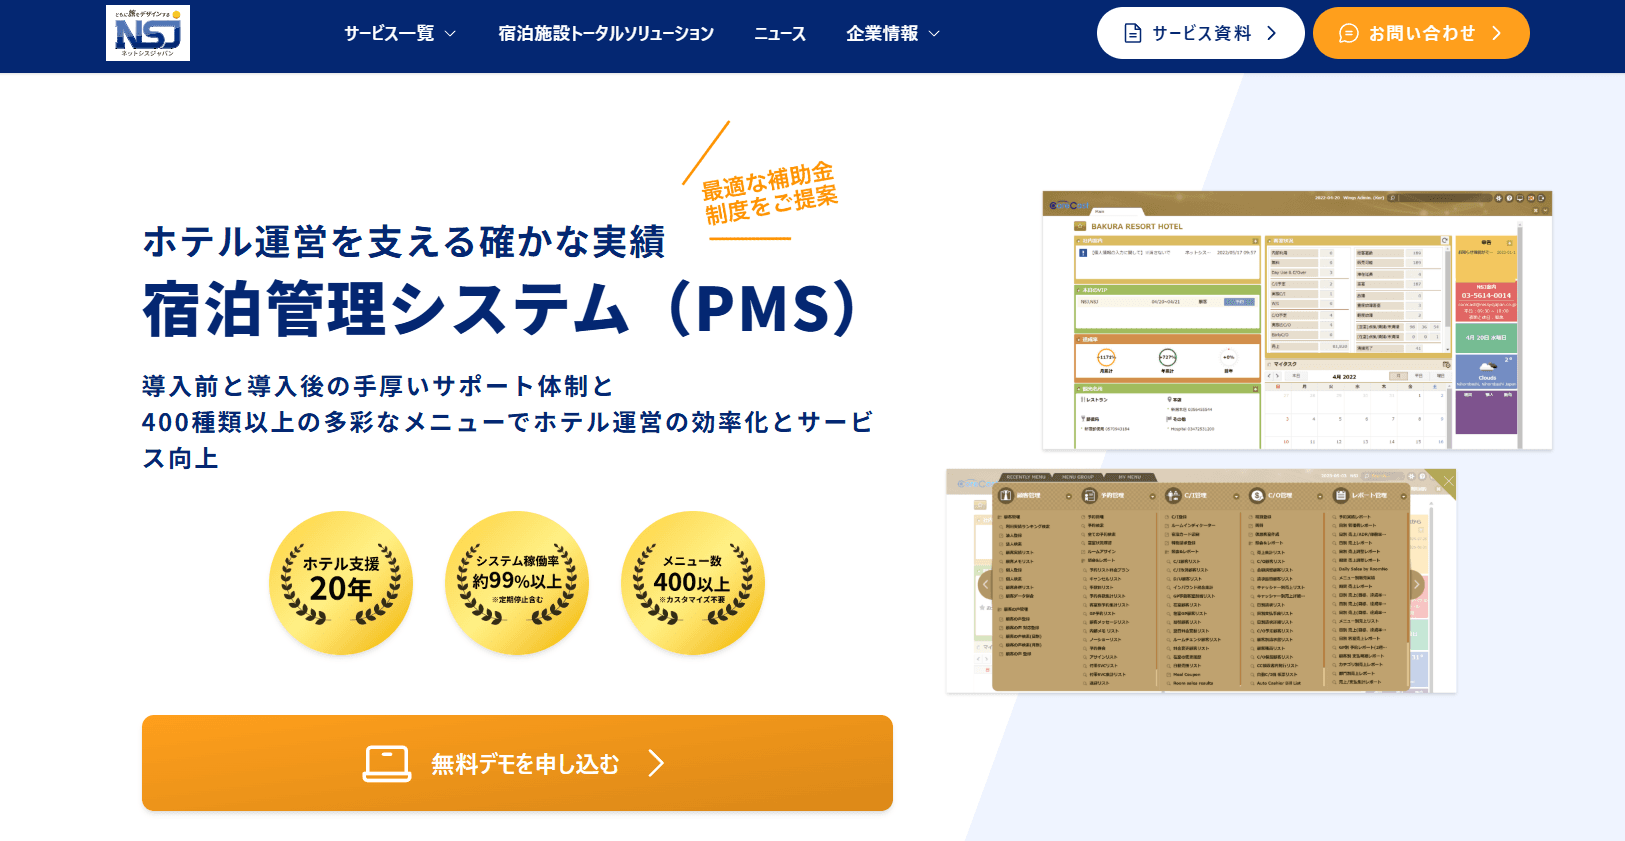Click the レポート管理 icon in the menu screenshot

point(1341,495)
